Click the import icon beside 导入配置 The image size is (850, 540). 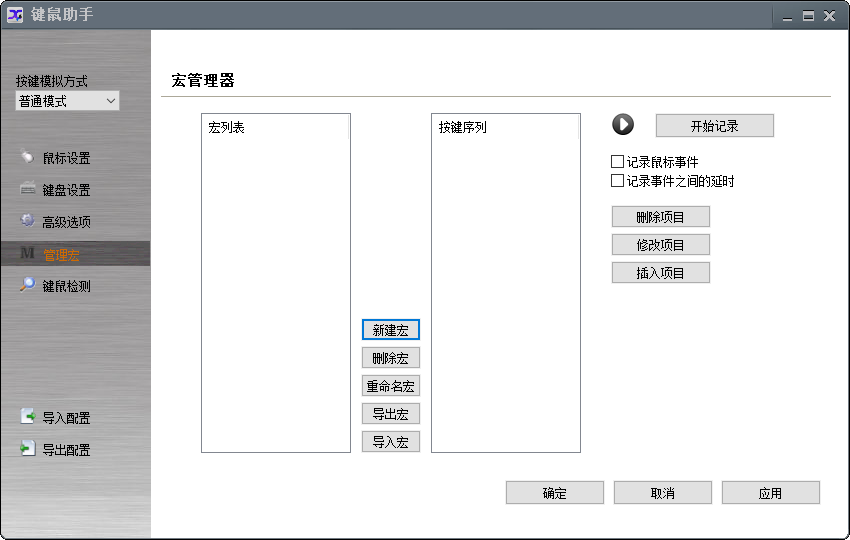pos(28,416)
